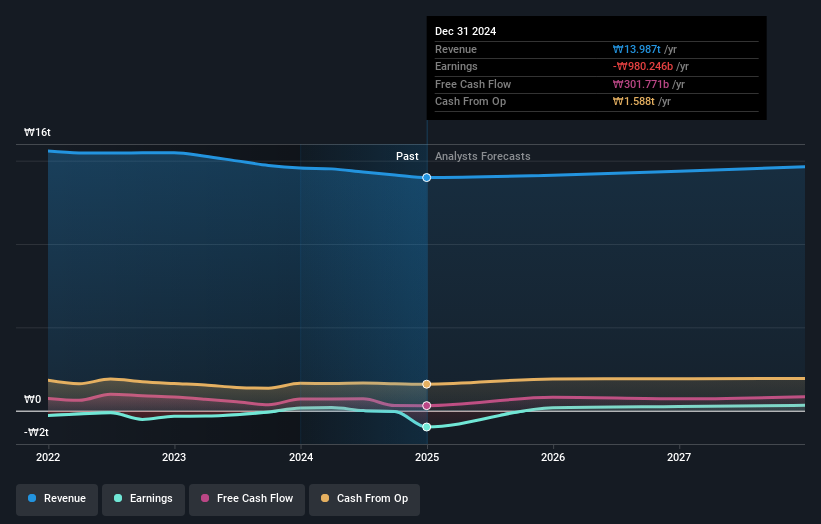This screenshot has width=821, height=524.
Task: Click the orange Cash From Op data point
Action: [427, 384]
